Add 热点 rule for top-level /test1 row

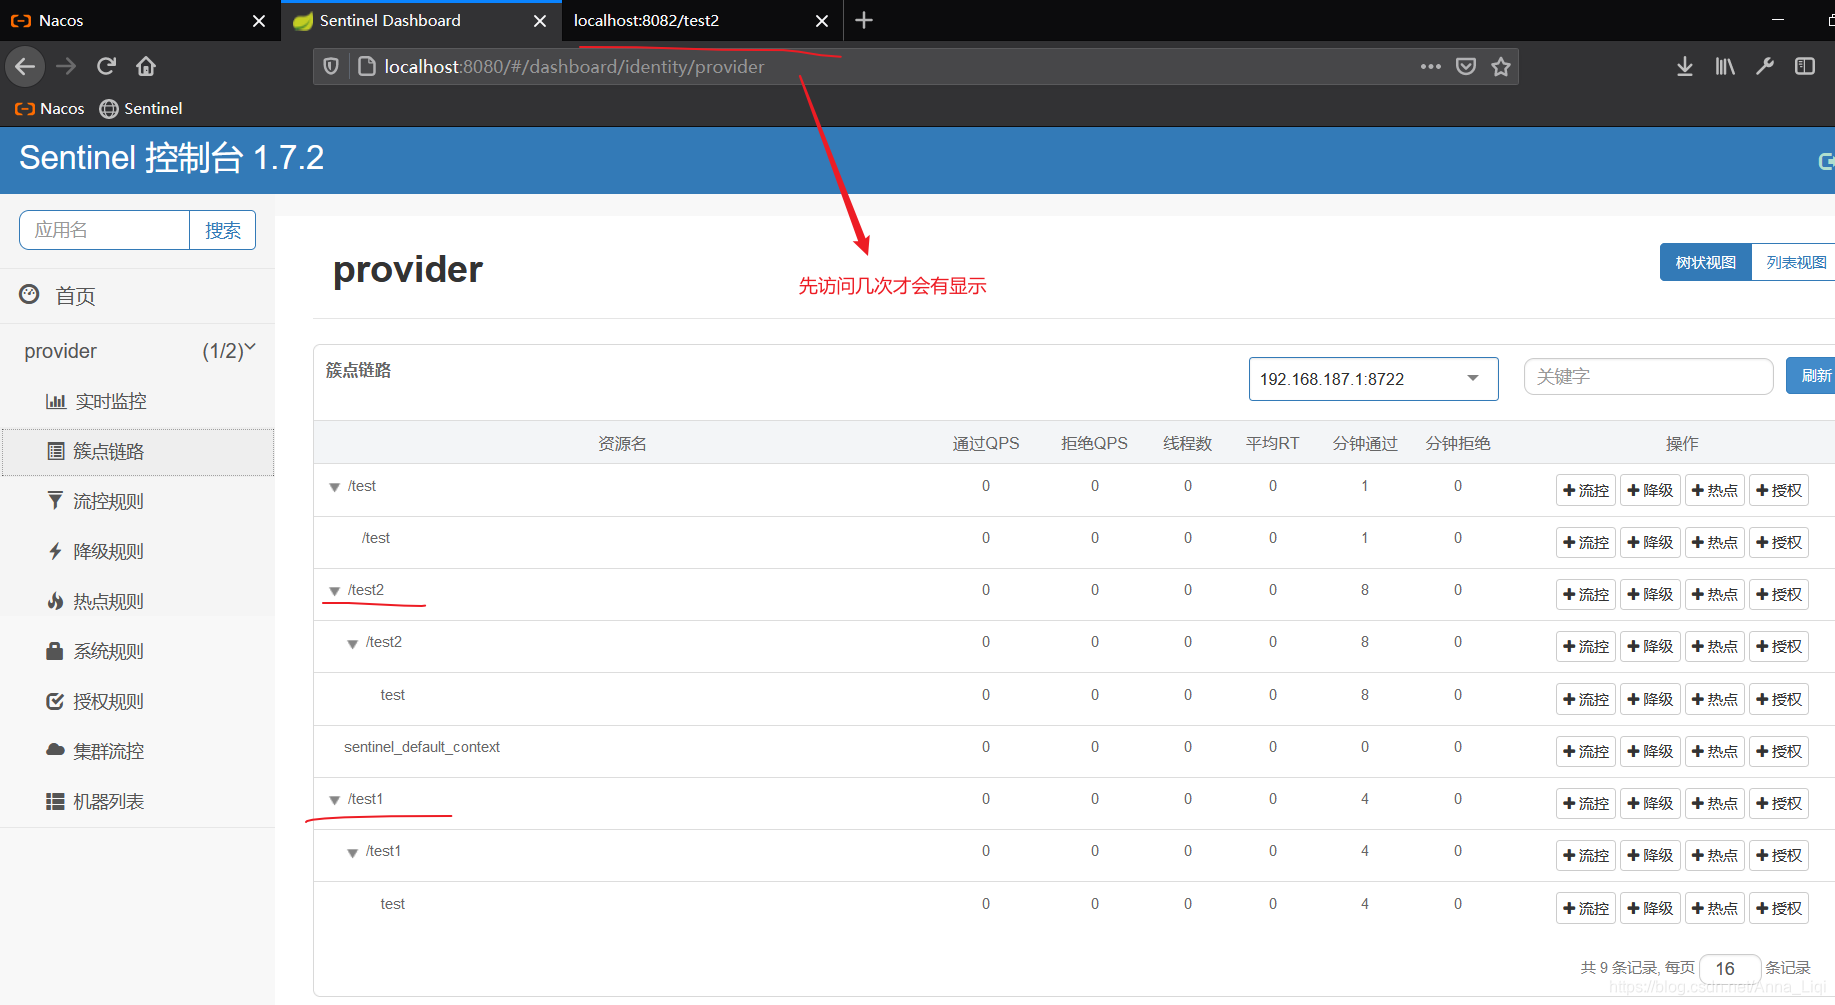(x=1715, y=803)
